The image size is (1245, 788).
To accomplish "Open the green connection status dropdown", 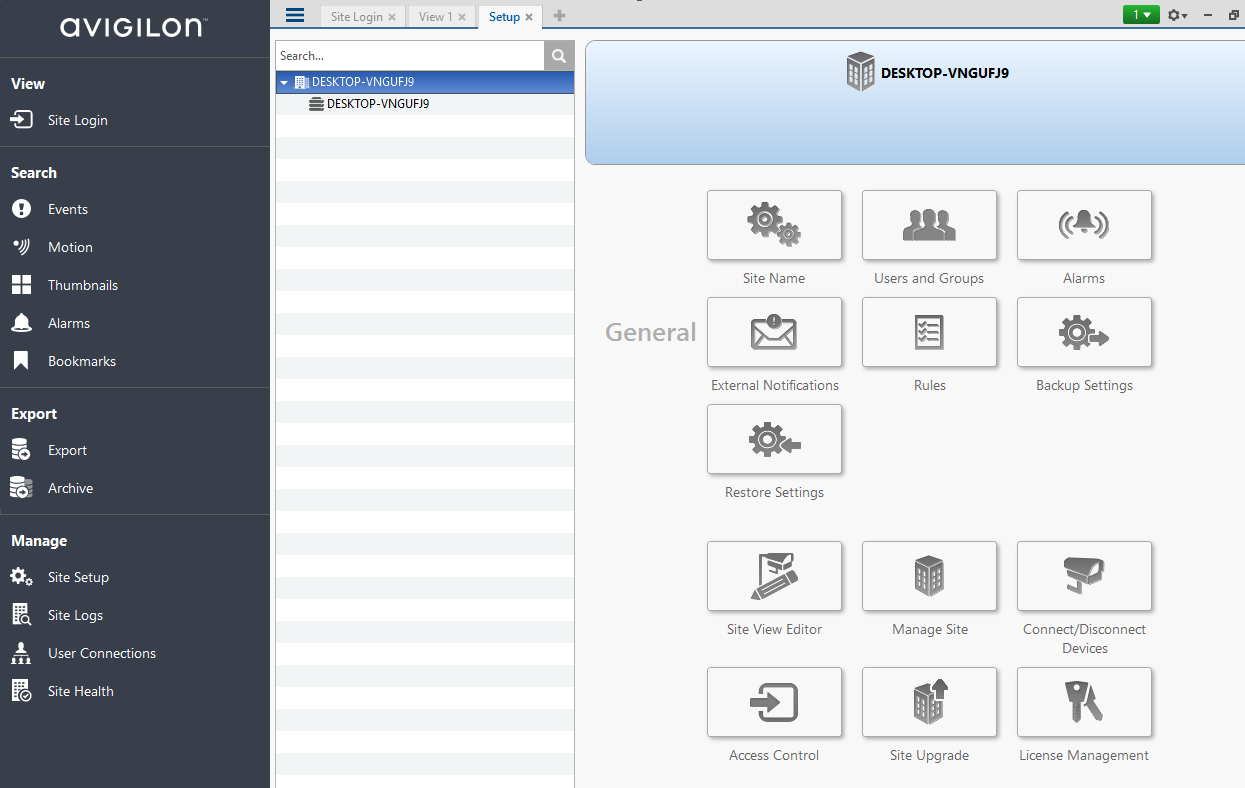I will point(1141,15).
